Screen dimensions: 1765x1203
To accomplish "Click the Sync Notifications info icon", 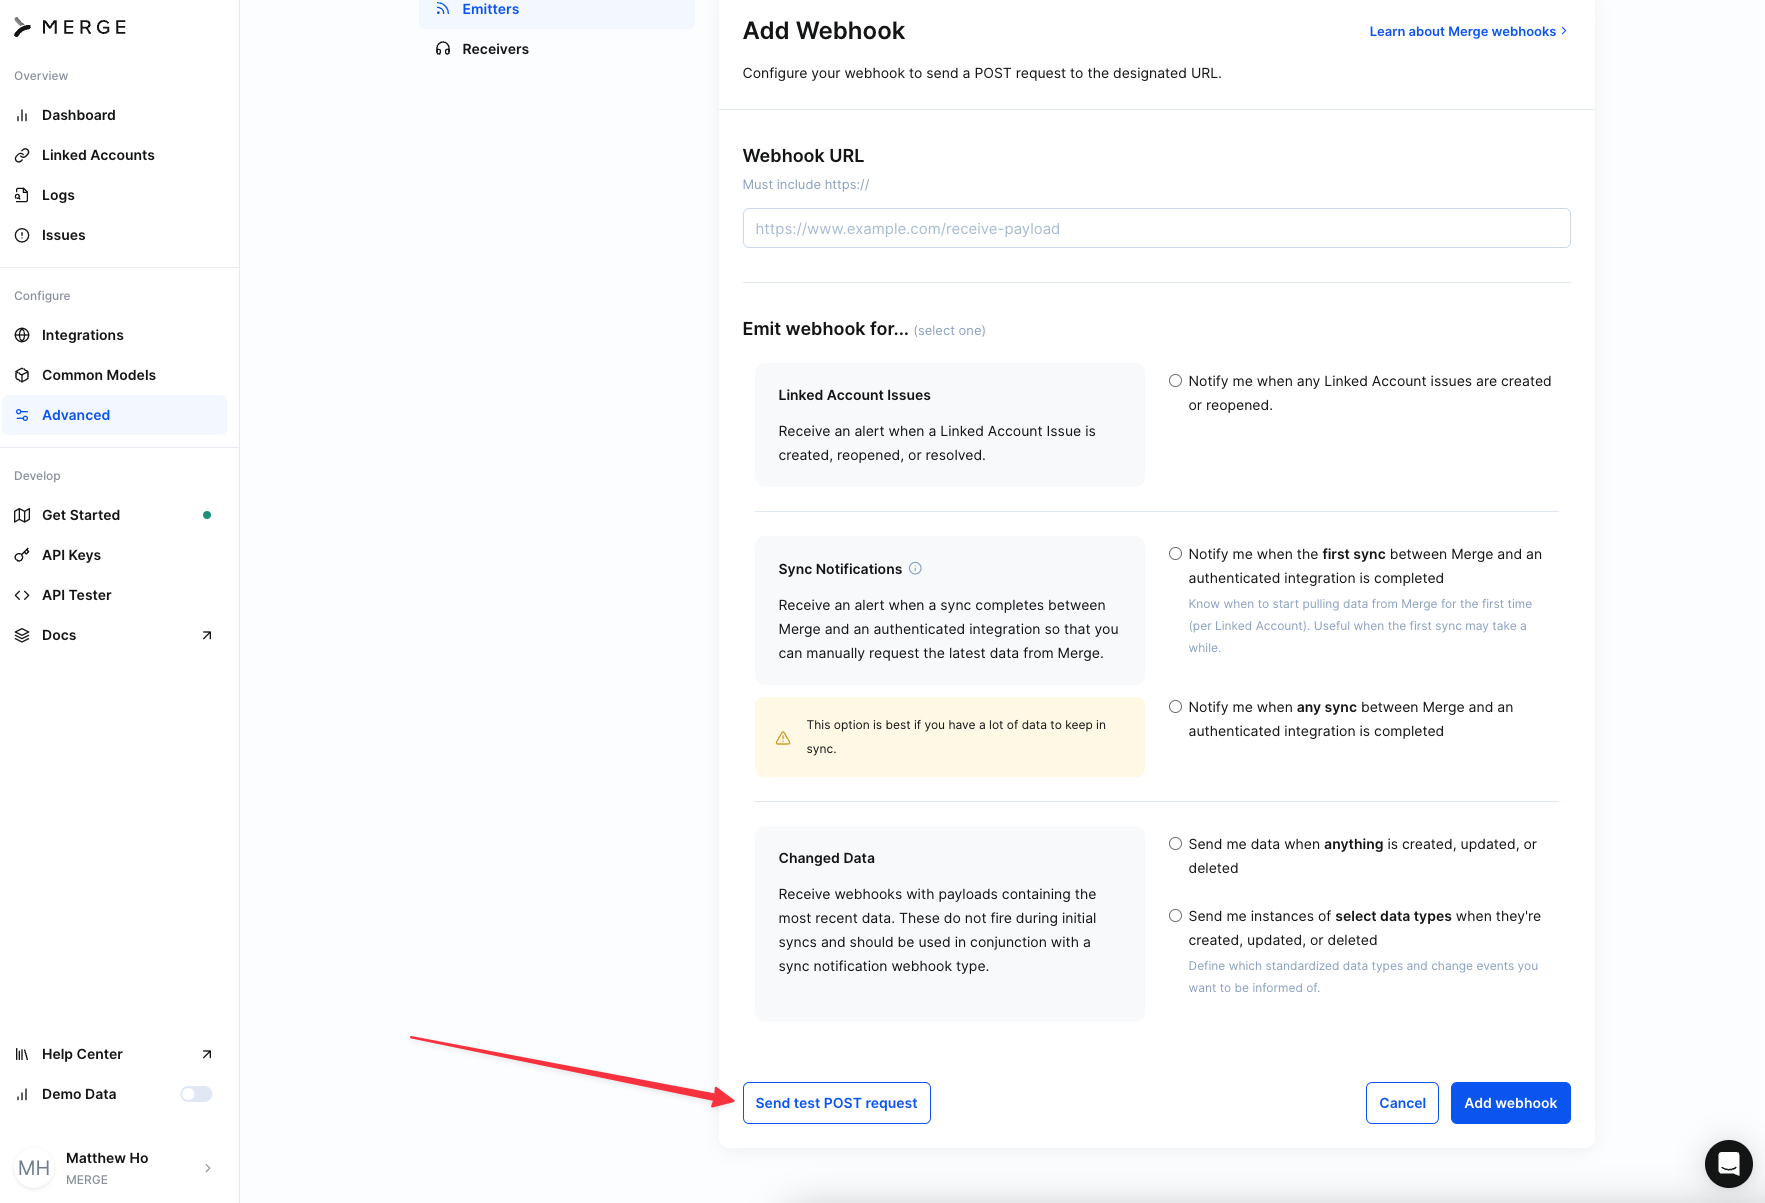I will coord(915,569).
